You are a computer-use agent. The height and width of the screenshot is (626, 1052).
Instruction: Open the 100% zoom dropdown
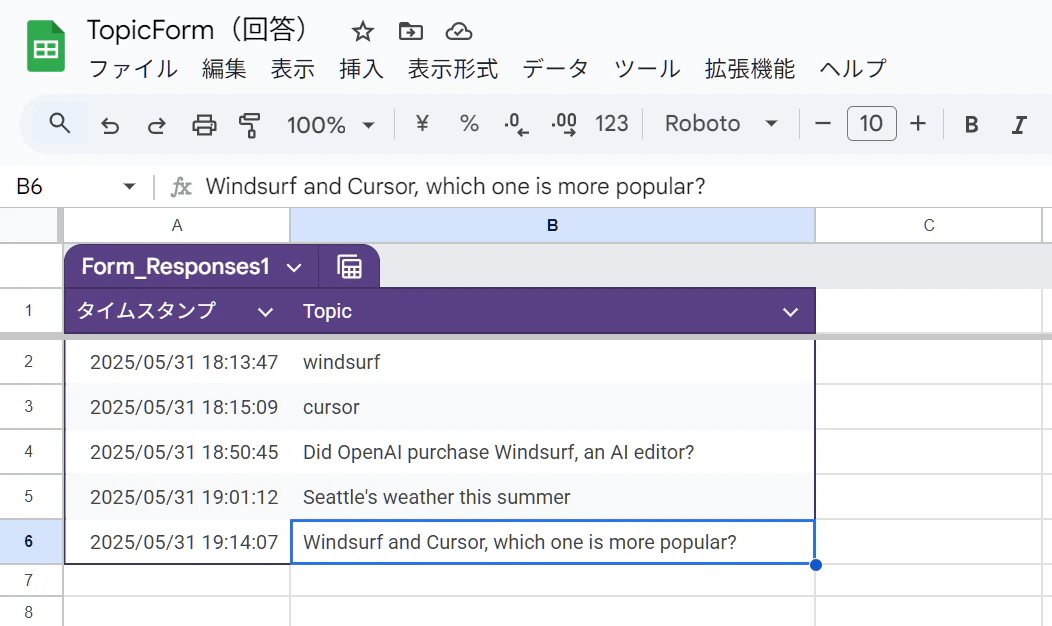pyautogui.click(x=331, y=125)
